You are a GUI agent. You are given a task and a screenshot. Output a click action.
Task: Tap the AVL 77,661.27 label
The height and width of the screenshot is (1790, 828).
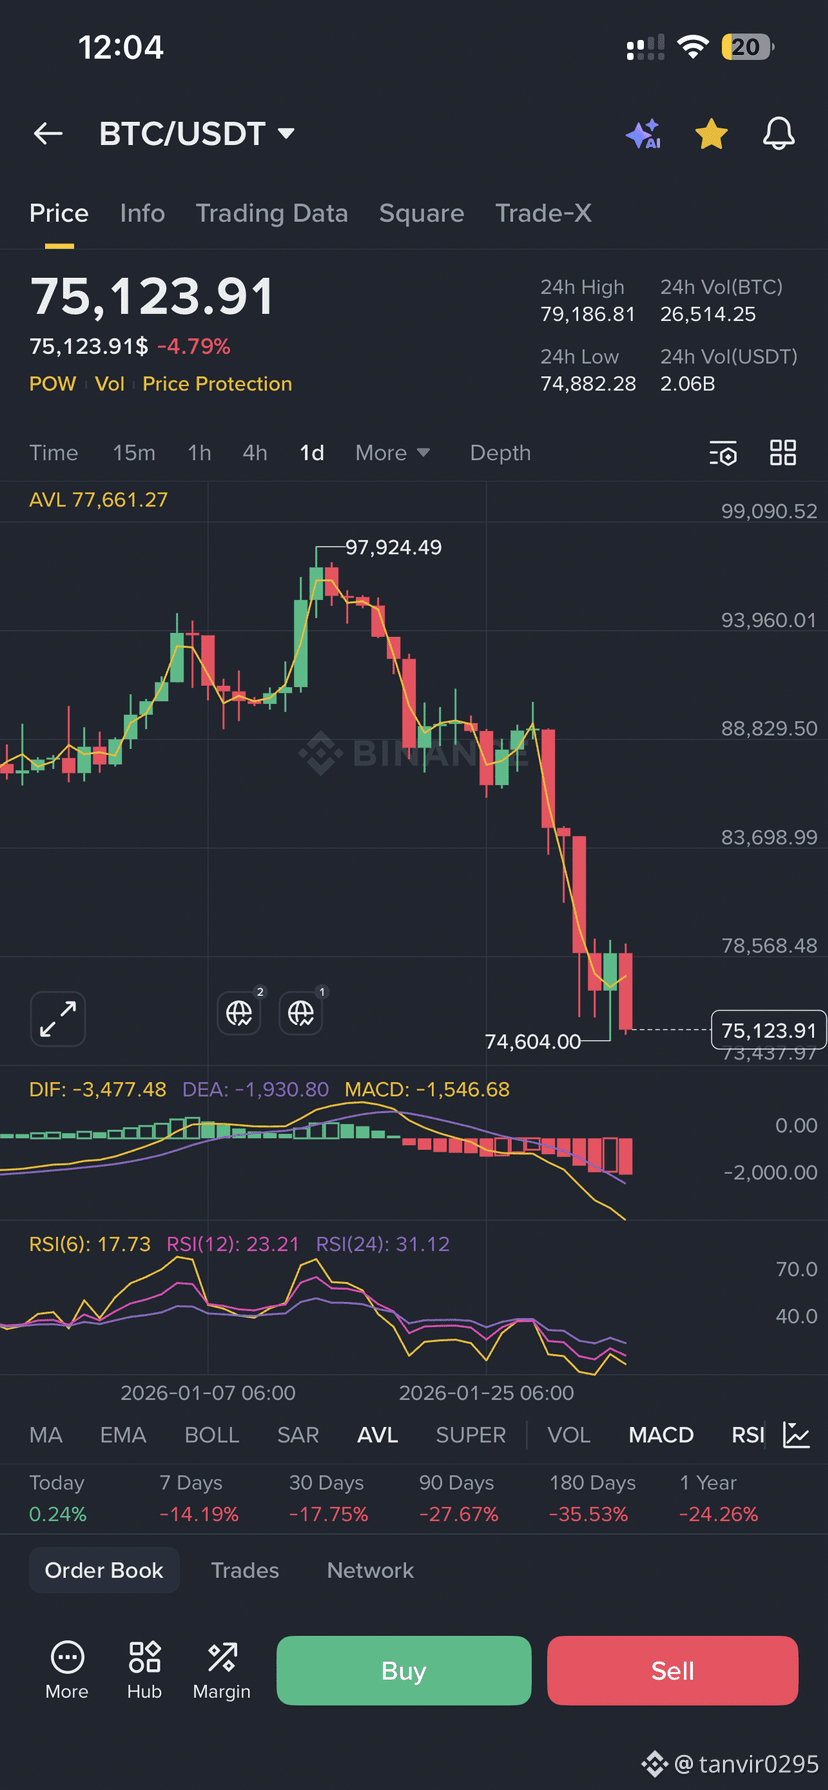98,499
